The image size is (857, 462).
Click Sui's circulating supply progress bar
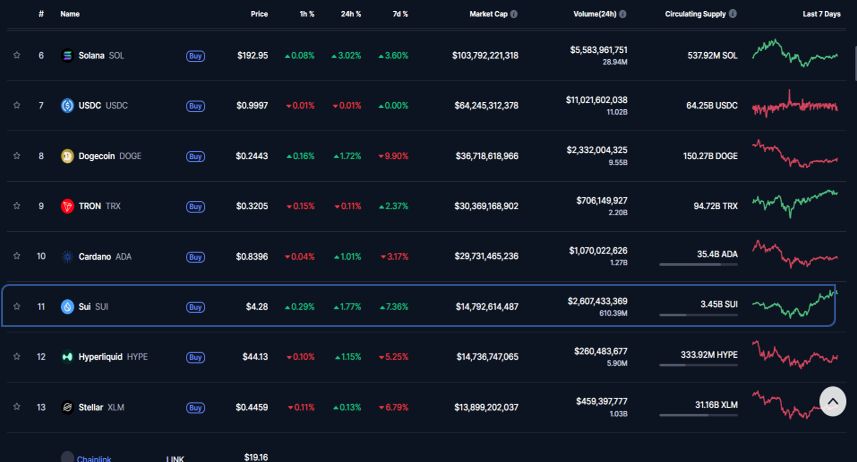tap(698, 315)
